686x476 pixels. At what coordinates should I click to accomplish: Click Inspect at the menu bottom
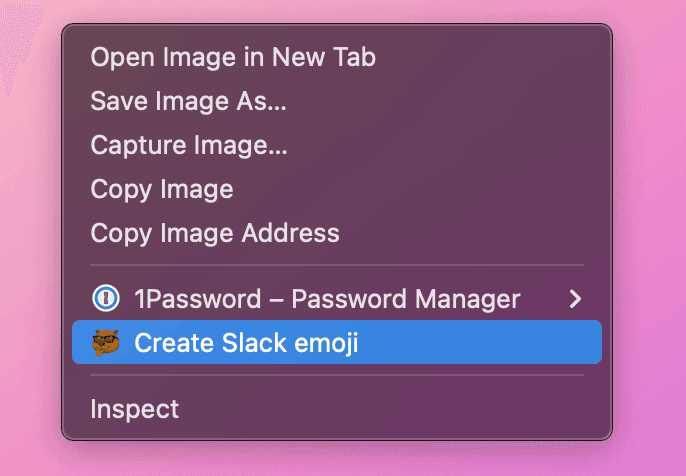click(135, 409)
